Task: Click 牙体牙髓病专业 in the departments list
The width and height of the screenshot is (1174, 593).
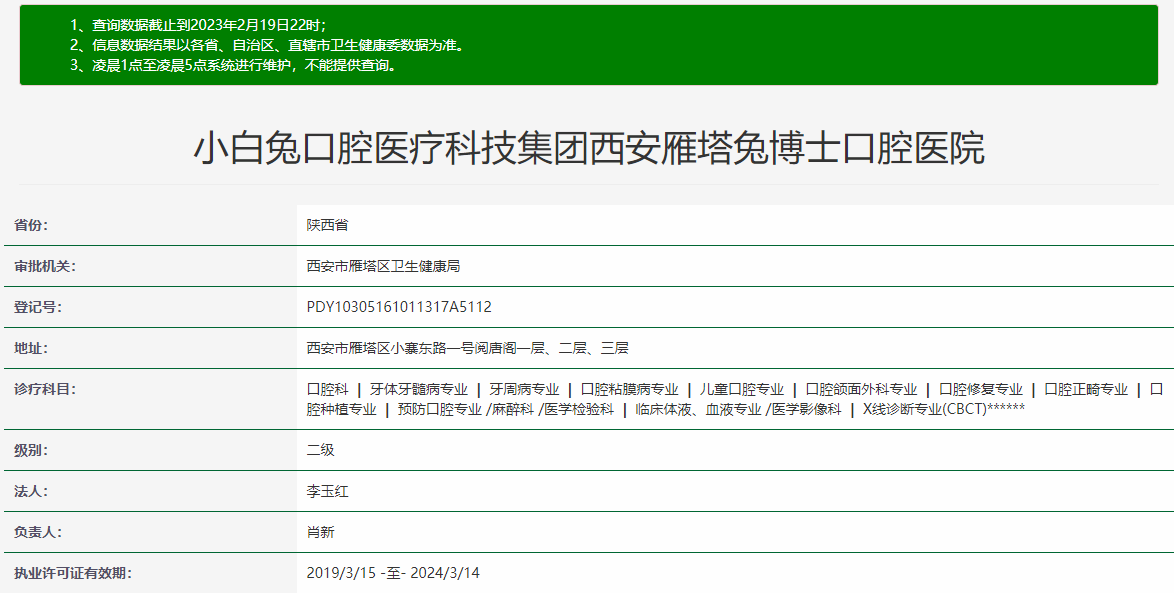Action: pos(419,389)
